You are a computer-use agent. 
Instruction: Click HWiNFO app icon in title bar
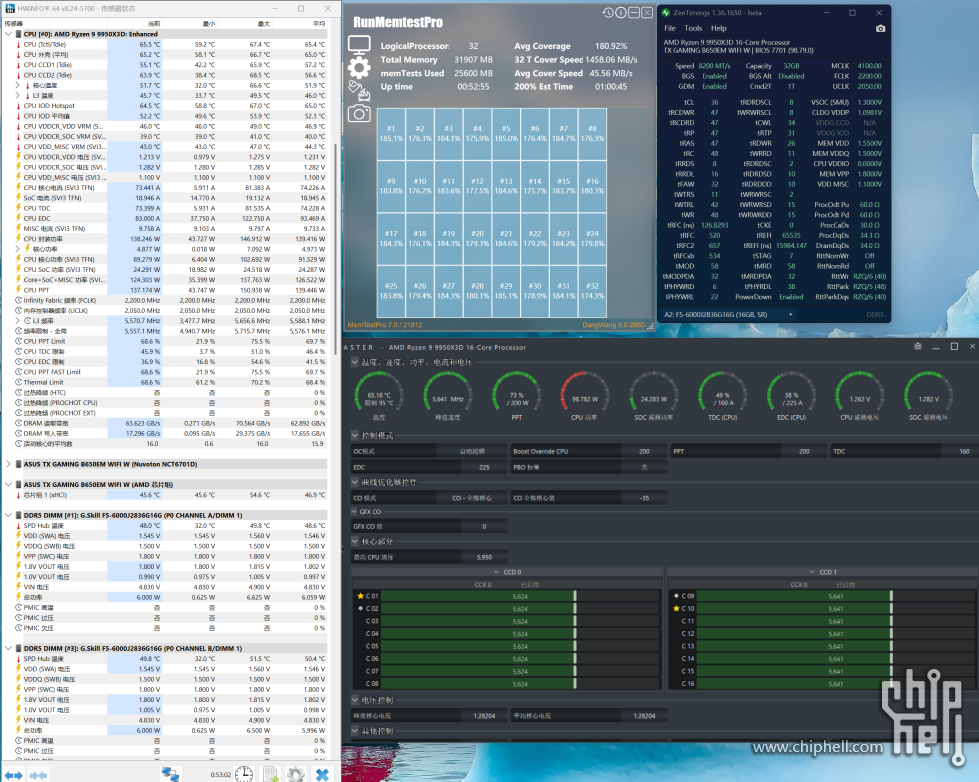click(x=10, y=9)
